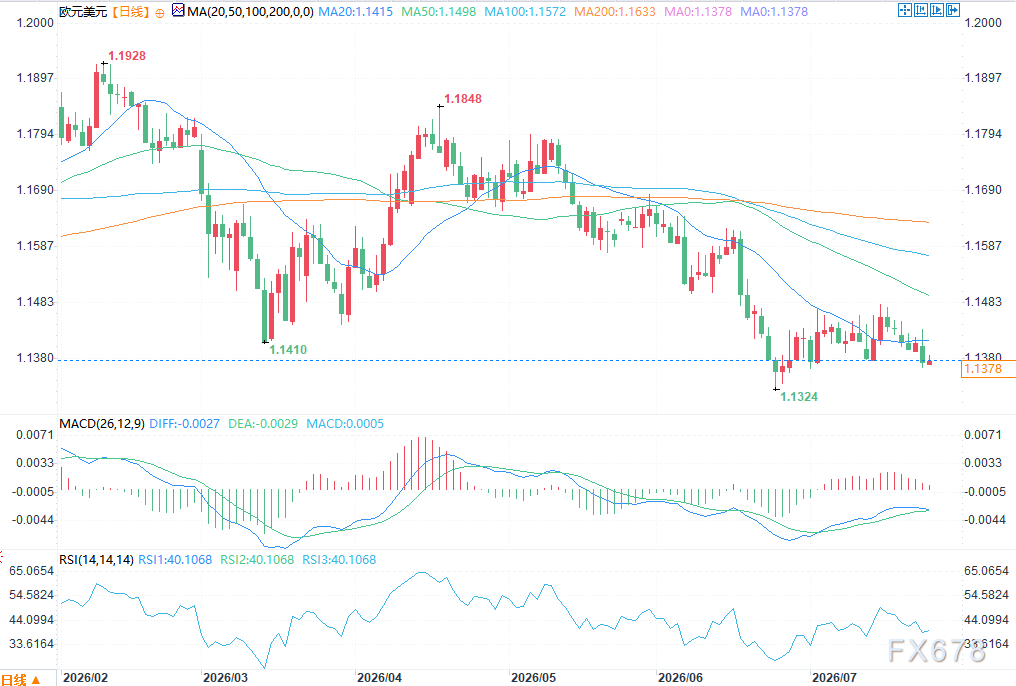1016x686 pixels.
Task: Click the 2026/05 date on time axis
Action: (x=533, y=678)
